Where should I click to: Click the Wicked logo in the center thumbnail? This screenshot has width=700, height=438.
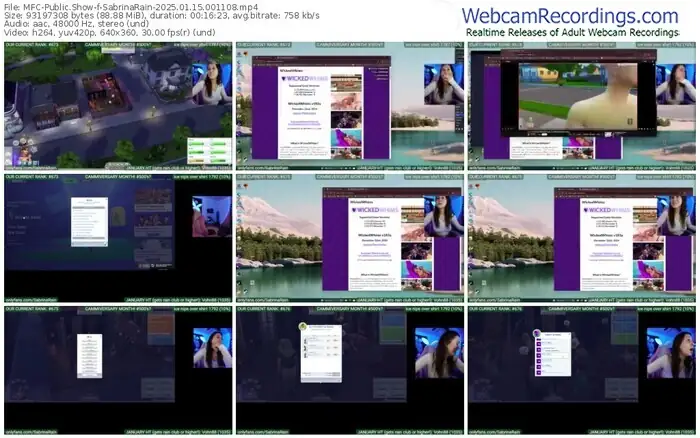click(x=376, y=211)
